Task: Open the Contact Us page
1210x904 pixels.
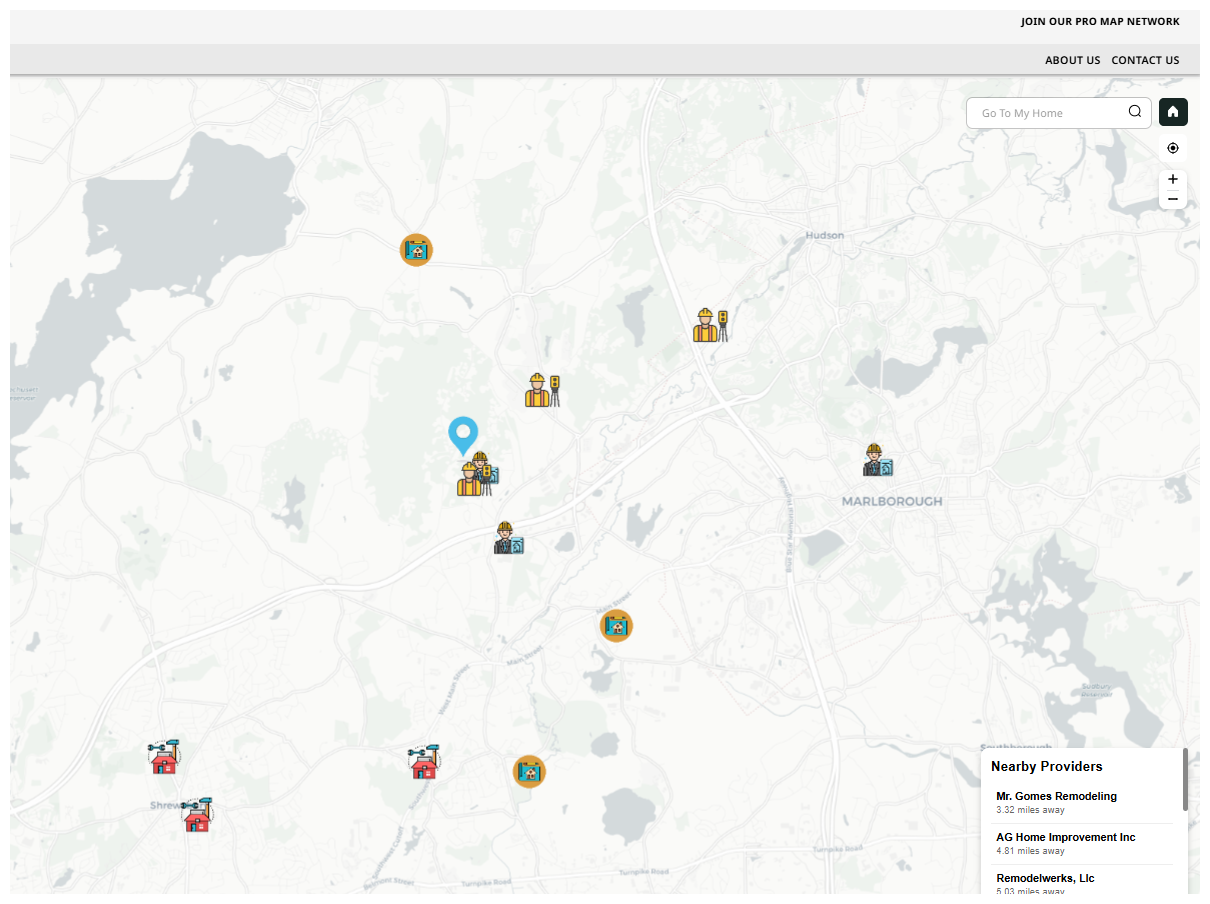Action: coord(1145,60)
